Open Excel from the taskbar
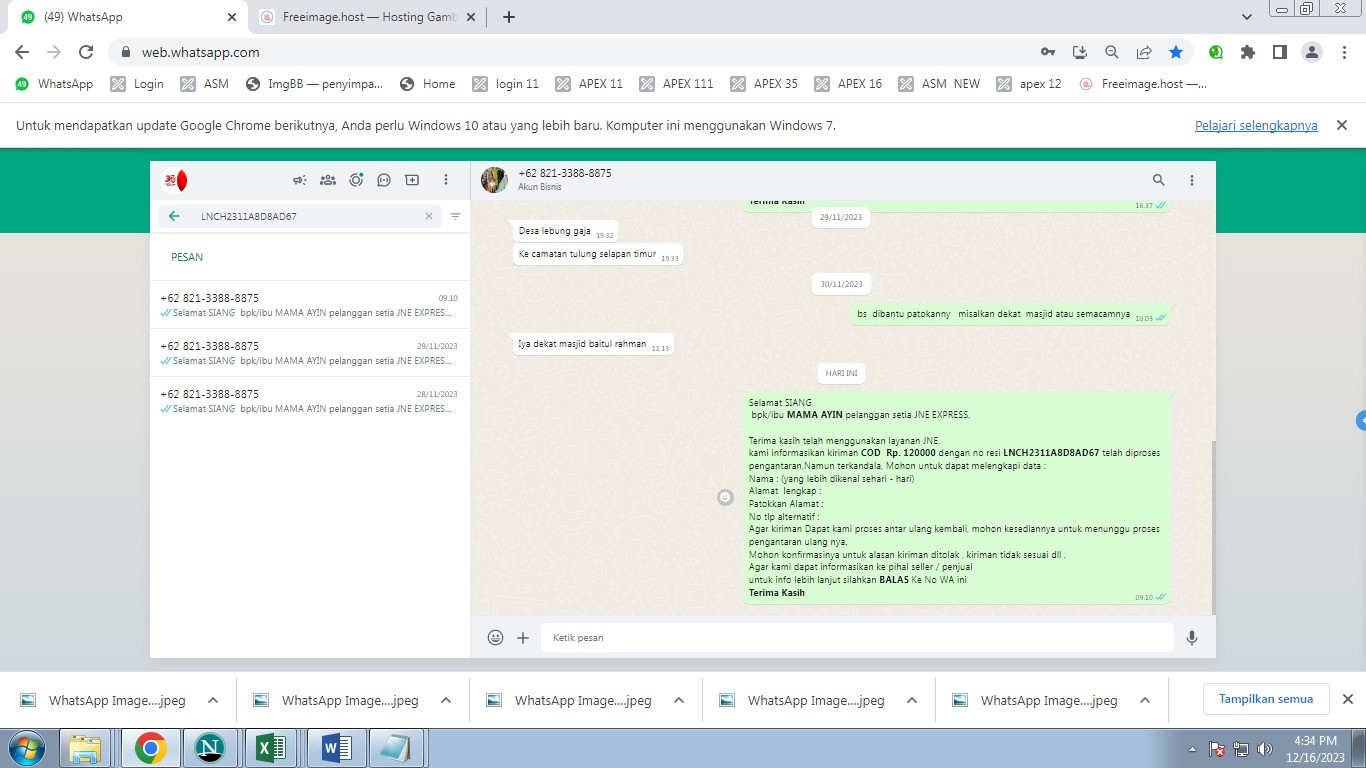The height and width of the screenshot is (768, 1366). pyautogui.click(x=272, y=748)
